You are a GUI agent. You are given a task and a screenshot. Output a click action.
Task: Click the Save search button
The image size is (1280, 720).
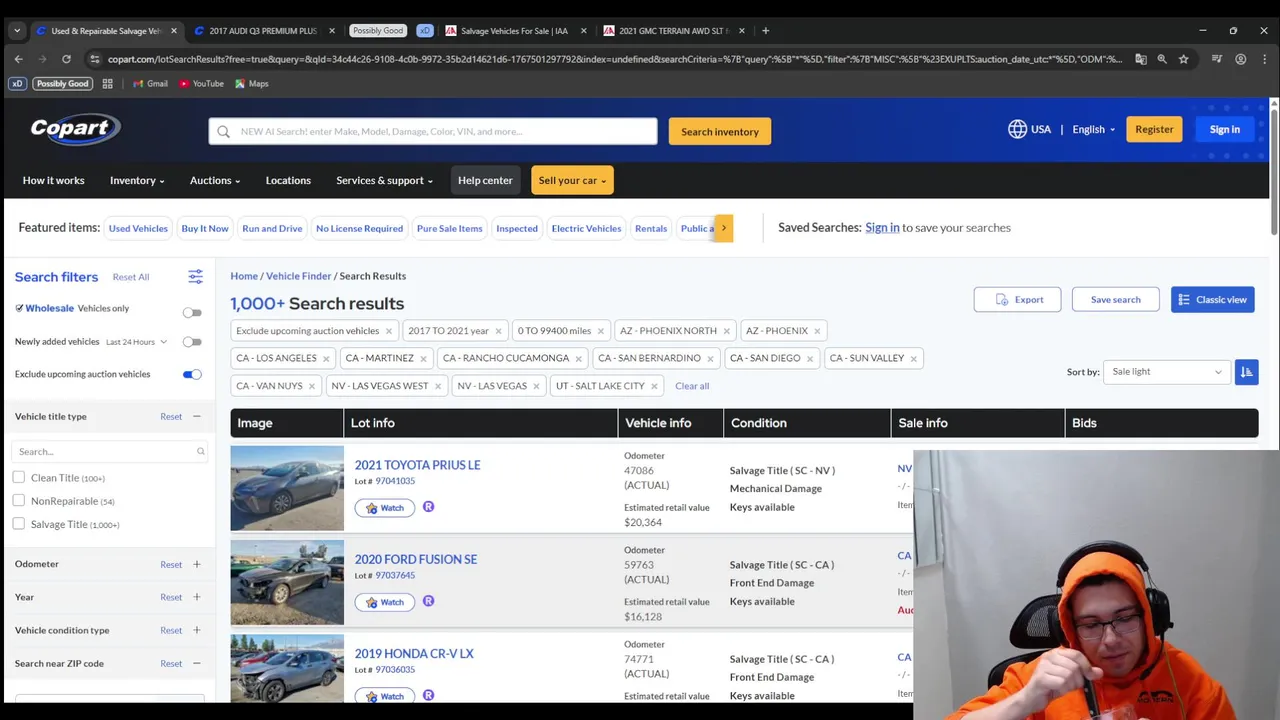click(1115, 299)
